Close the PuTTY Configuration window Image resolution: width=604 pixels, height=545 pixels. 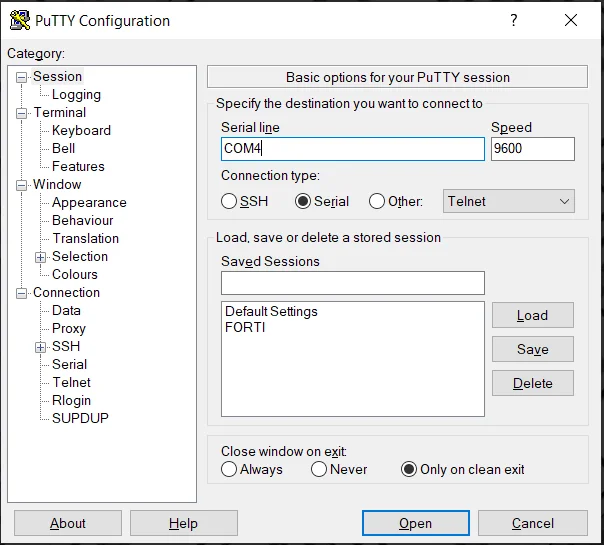[571, 20]
